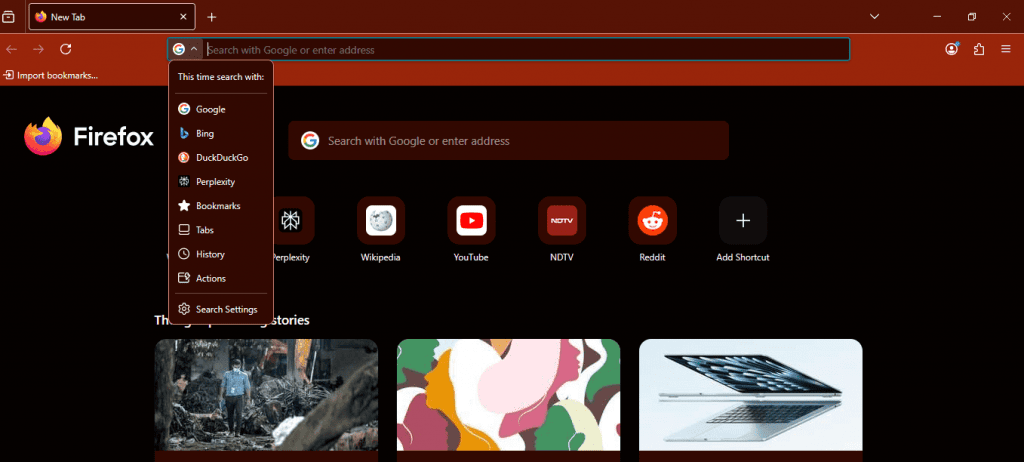Expand the List all tabs chevron
Screen dimensions: 1024x462
(x=874, y=17)
